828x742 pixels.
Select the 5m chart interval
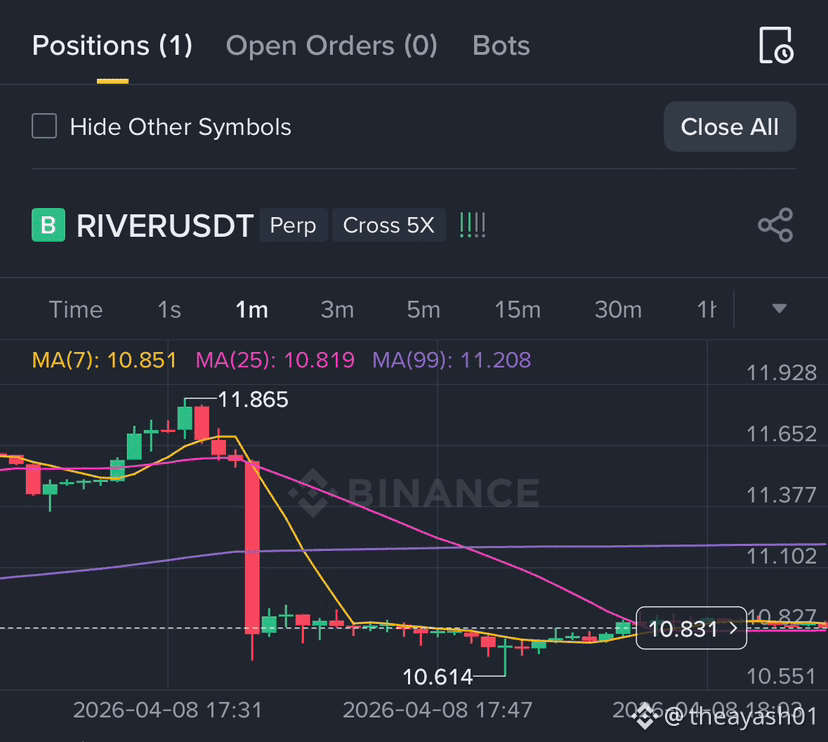(424, 309)
